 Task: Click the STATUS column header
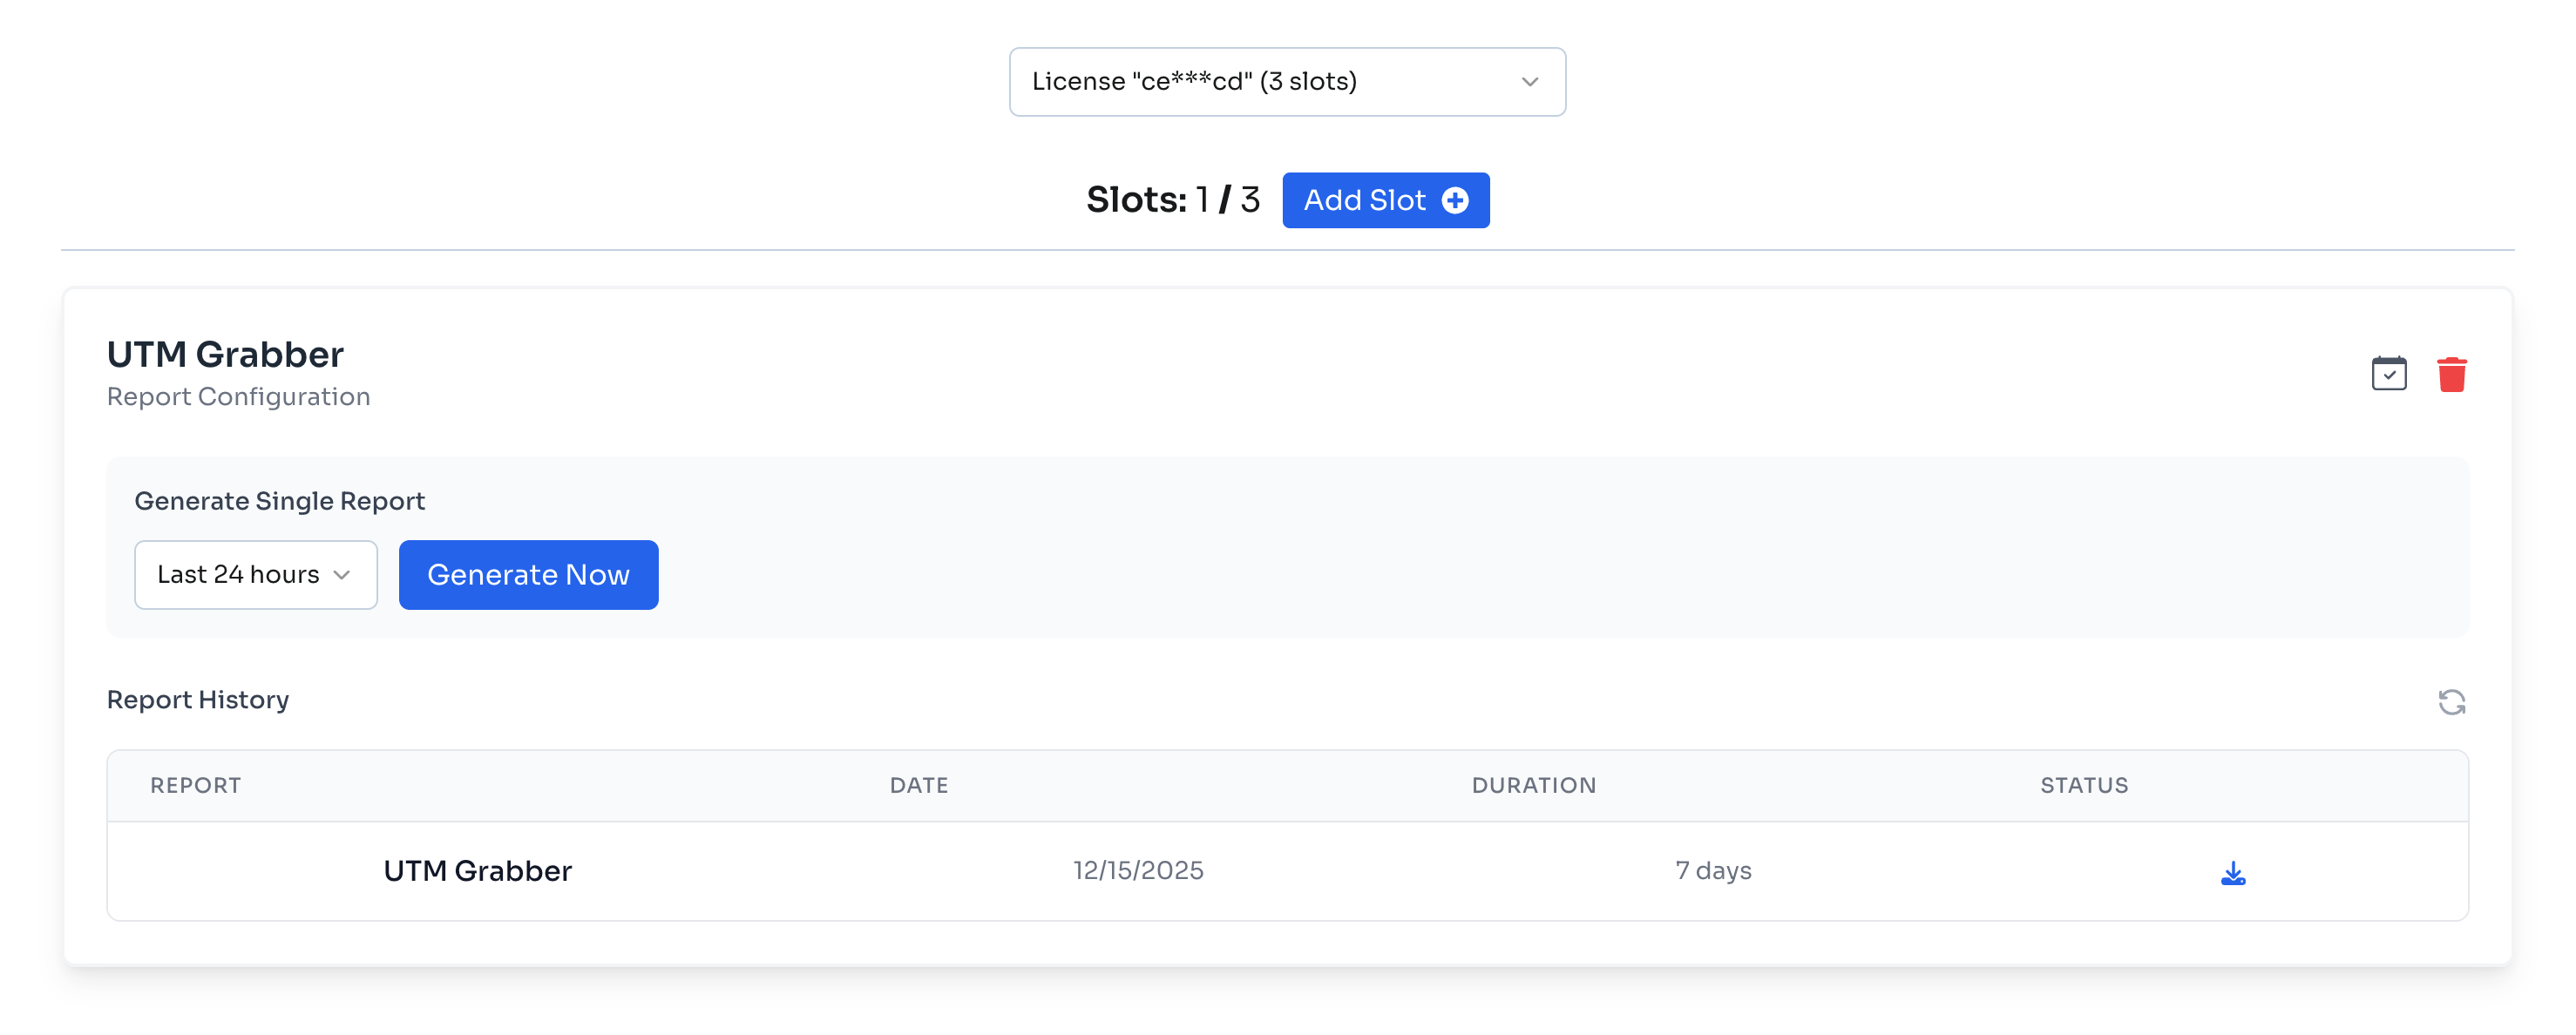pos(2083,785)
